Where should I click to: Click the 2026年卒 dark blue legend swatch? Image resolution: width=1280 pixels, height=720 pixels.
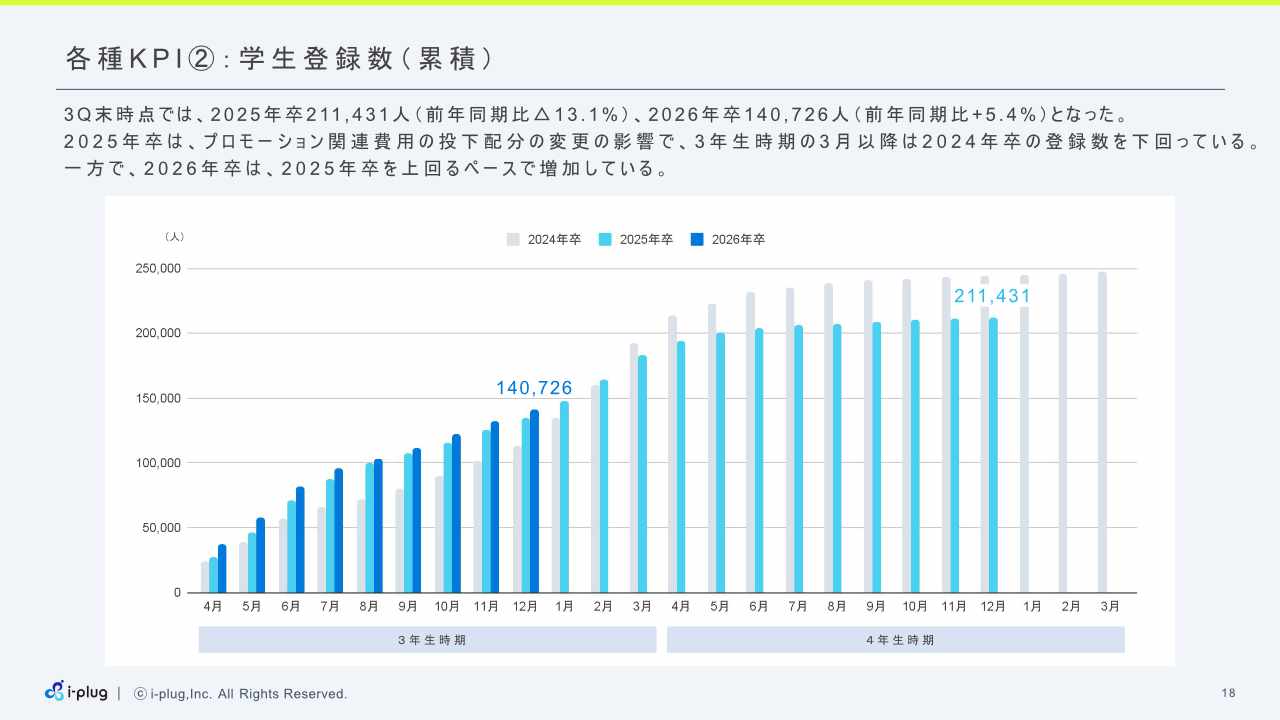pyautogui.click(x=697, y=240)
